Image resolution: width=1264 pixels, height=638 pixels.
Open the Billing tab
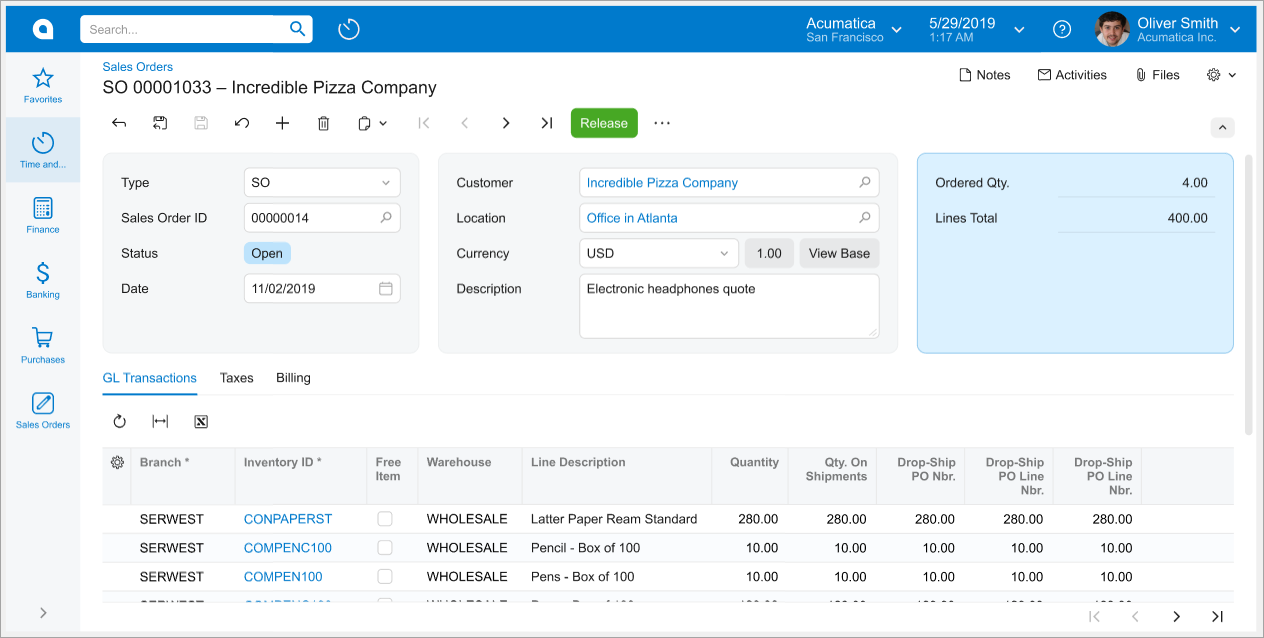click(293, 378)
